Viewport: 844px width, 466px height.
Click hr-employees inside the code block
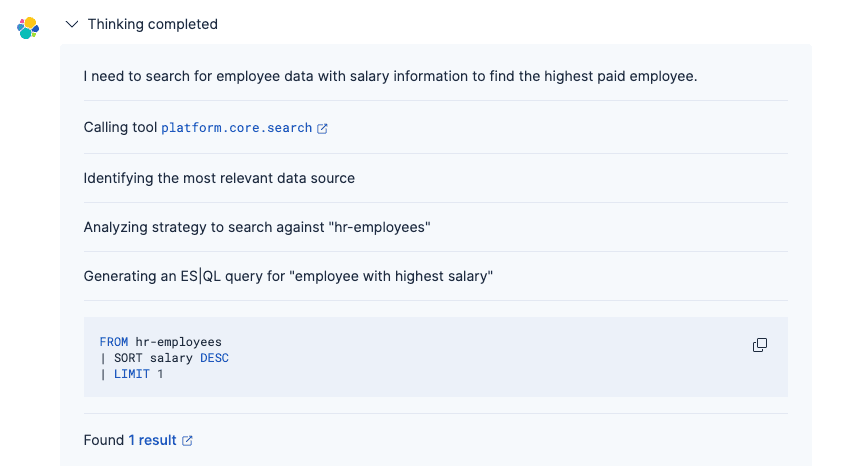click(x=178, y=342)
